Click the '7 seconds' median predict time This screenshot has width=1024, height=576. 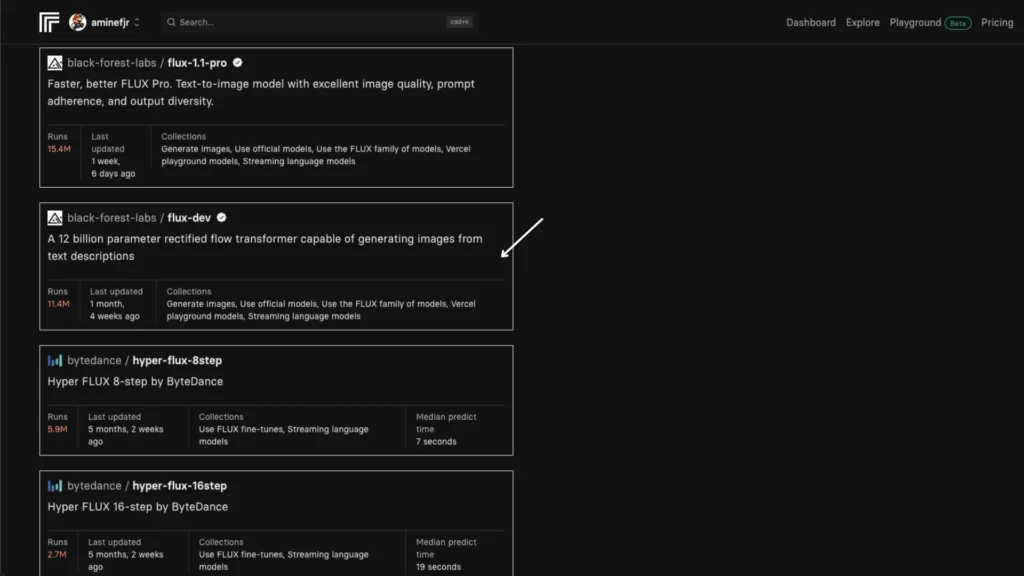436,441
